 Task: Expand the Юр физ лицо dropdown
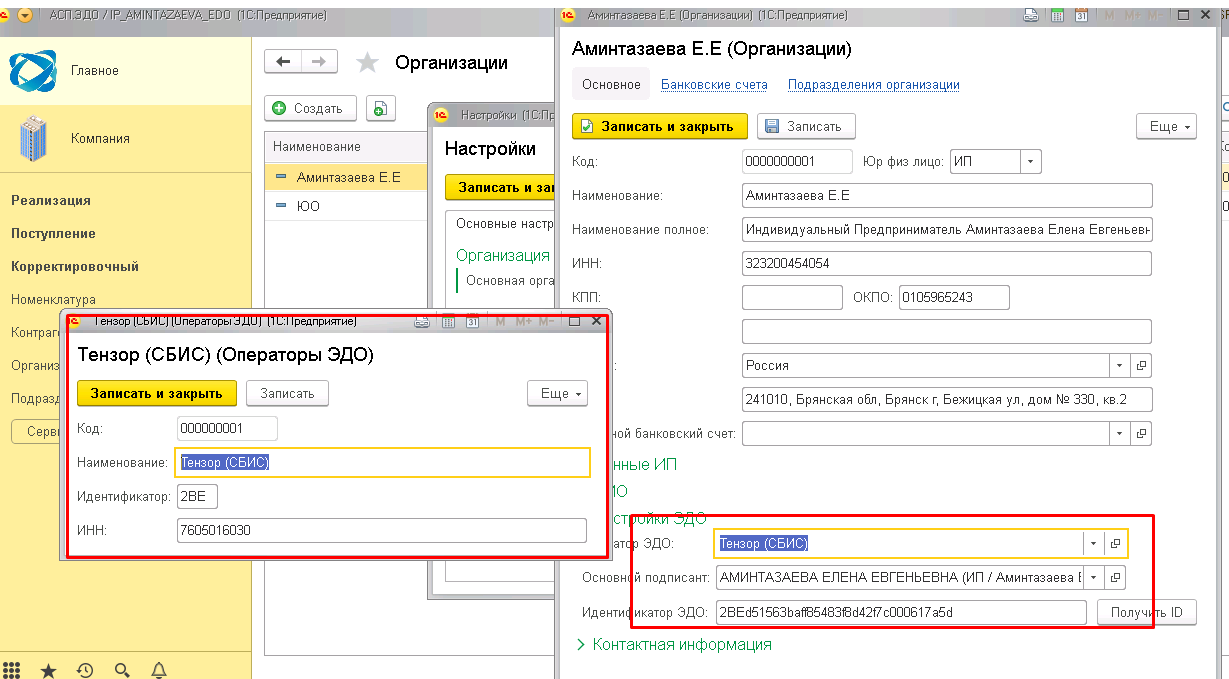1031,161
